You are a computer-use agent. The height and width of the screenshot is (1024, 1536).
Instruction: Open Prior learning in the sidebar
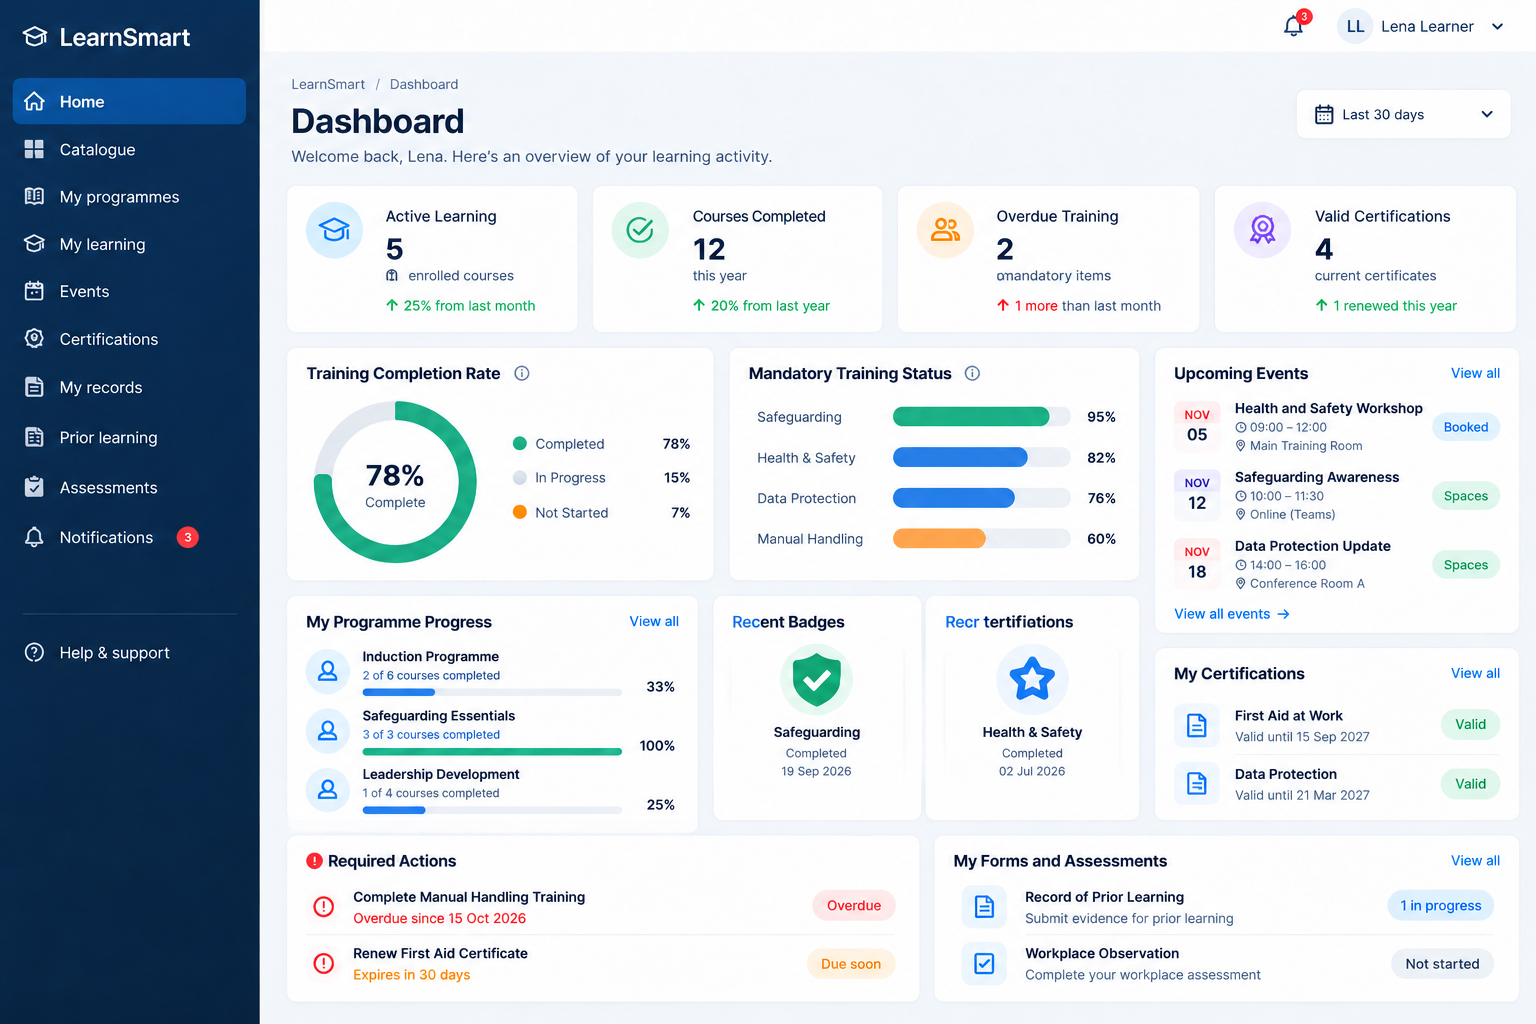tap(129, 437)
